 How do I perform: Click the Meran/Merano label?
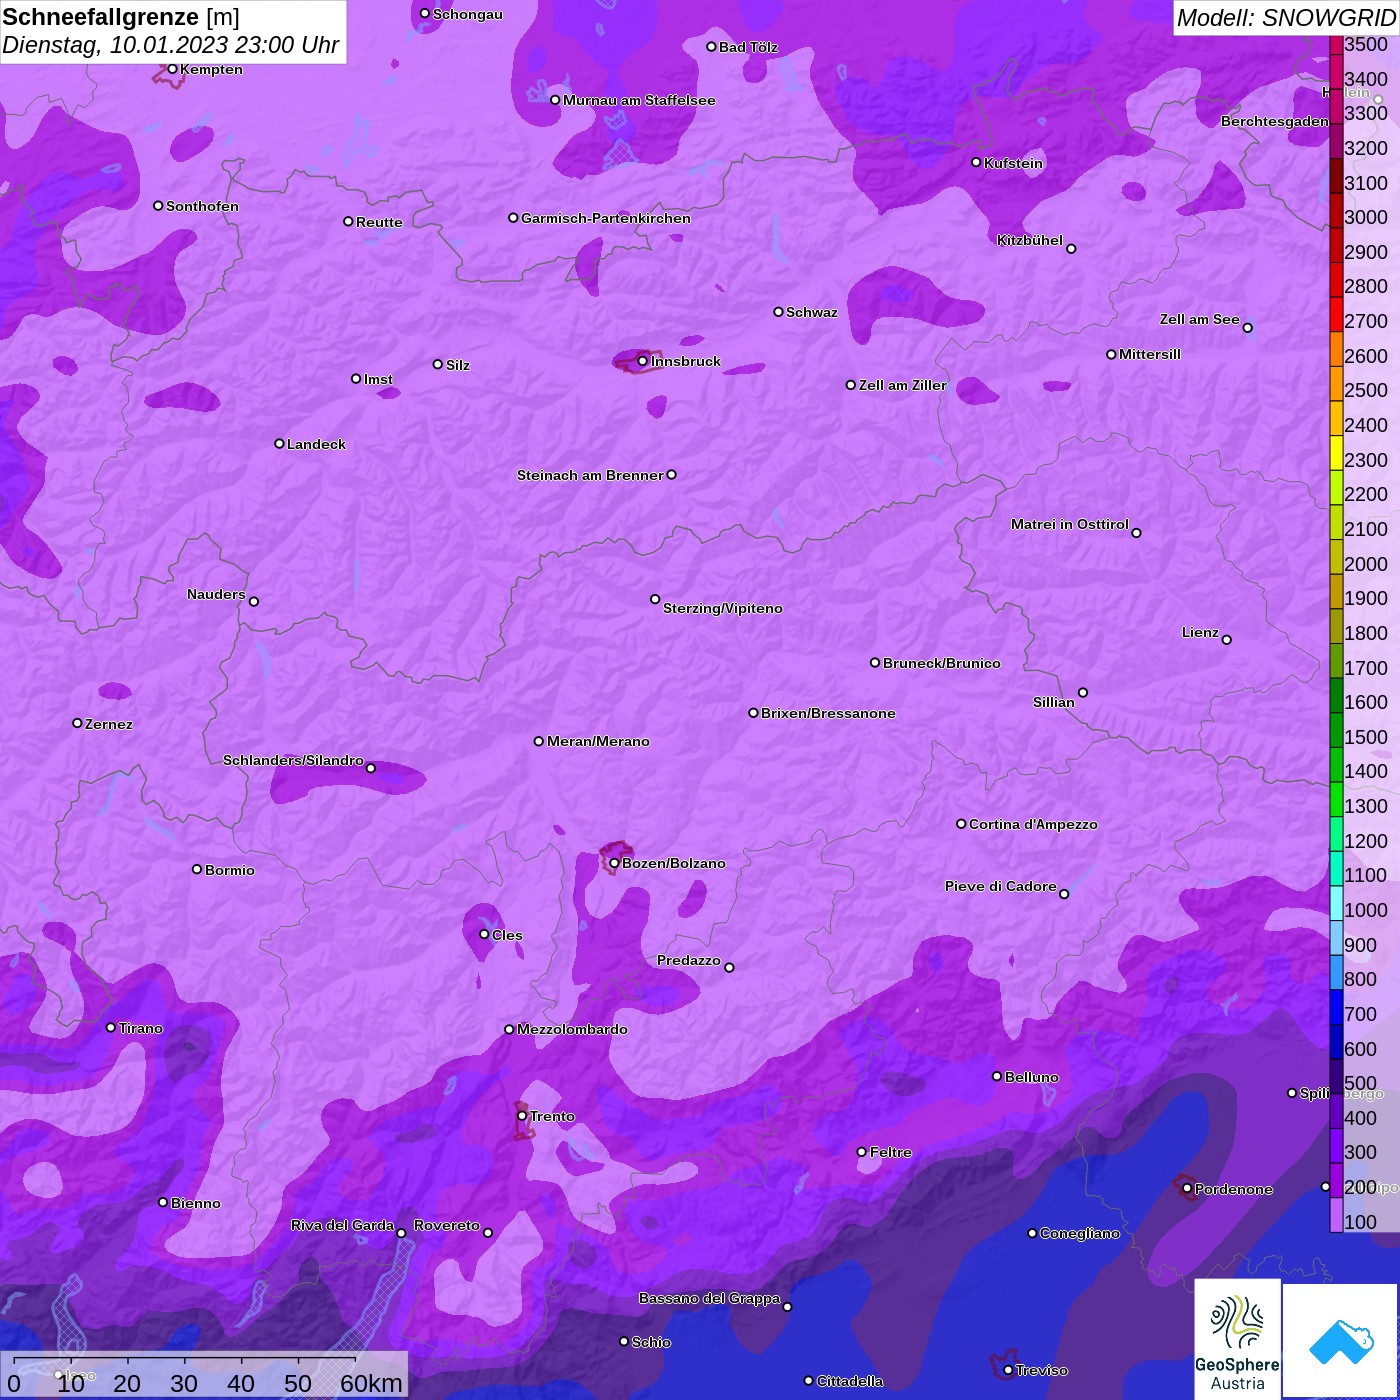pos(598,741)
